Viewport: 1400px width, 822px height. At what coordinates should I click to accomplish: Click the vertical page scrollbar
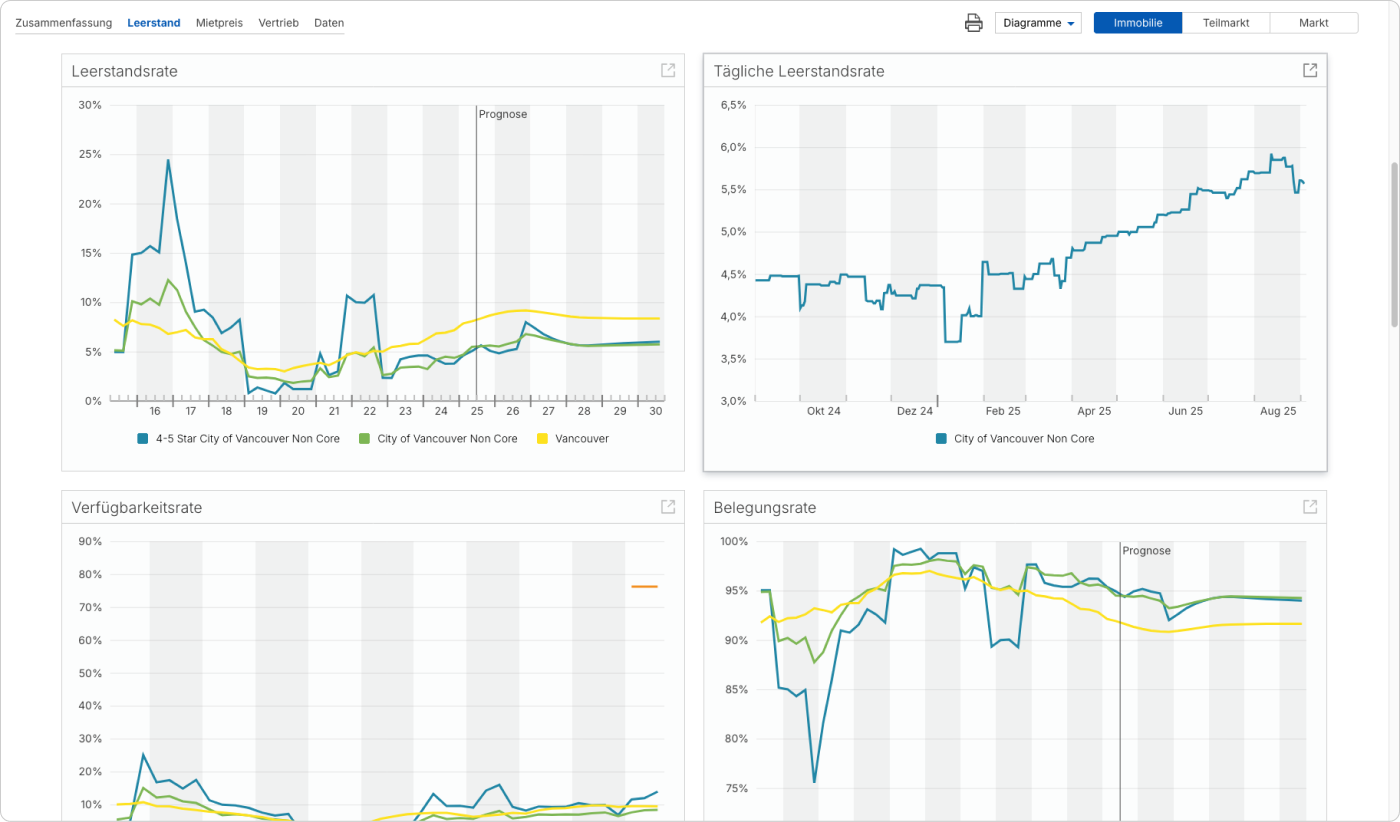[1394, 243]
